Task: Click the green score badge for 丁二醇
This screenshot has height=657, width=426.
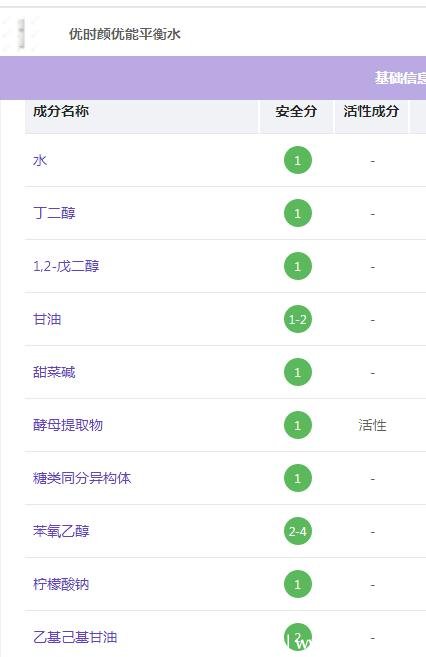Action: (x=297, y=213)
